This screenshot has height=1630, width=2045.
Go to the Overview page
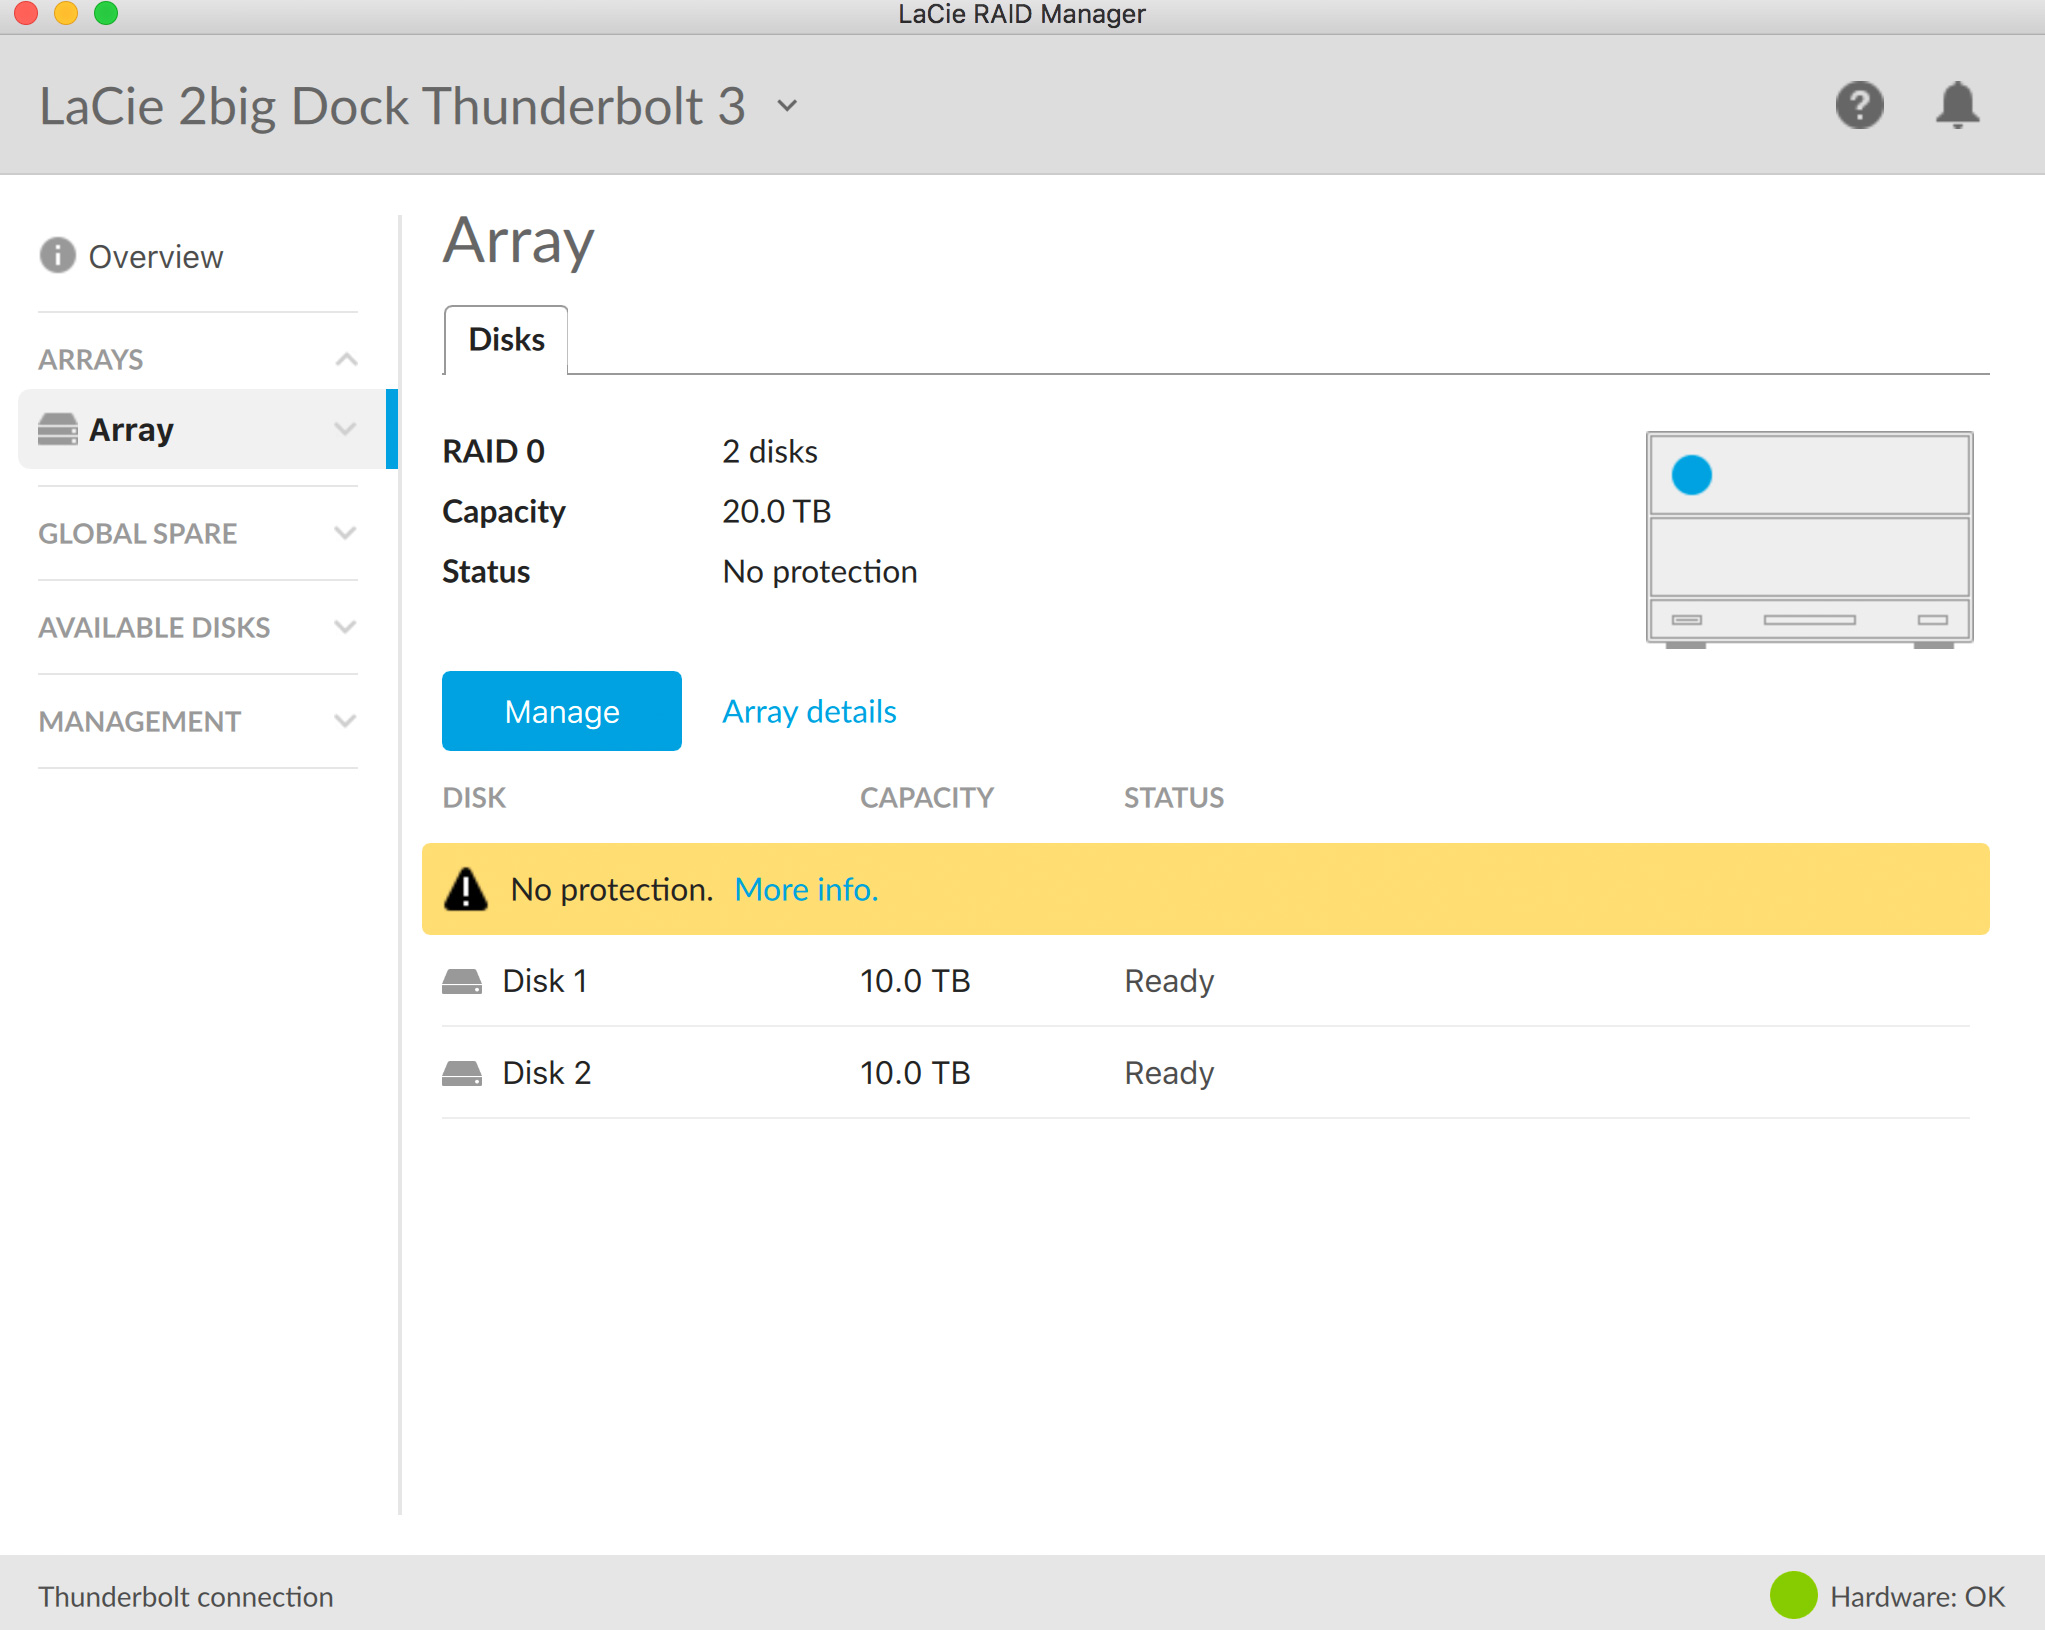pos(155,257)
